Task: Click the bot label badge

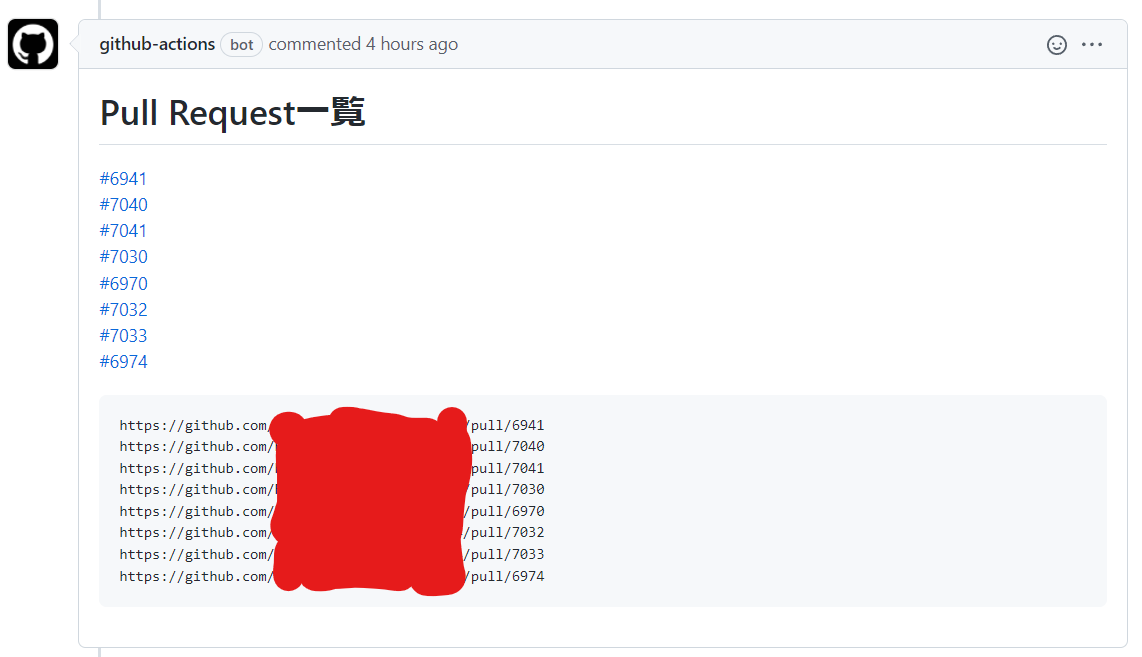Action: pyautogui.click(x=241, y=45)
